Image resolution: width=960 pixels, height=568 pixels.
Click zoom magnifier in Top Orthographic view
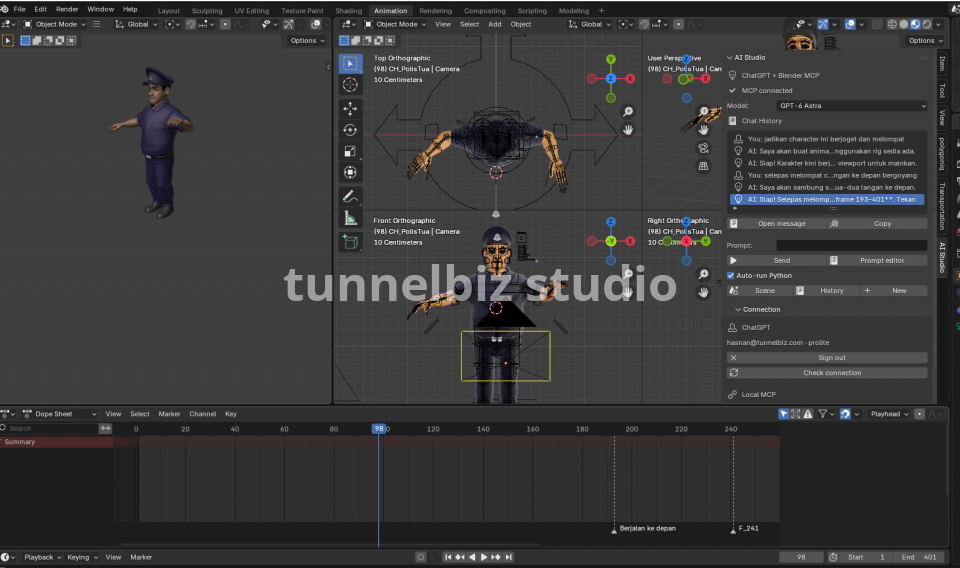pos(628,111)
